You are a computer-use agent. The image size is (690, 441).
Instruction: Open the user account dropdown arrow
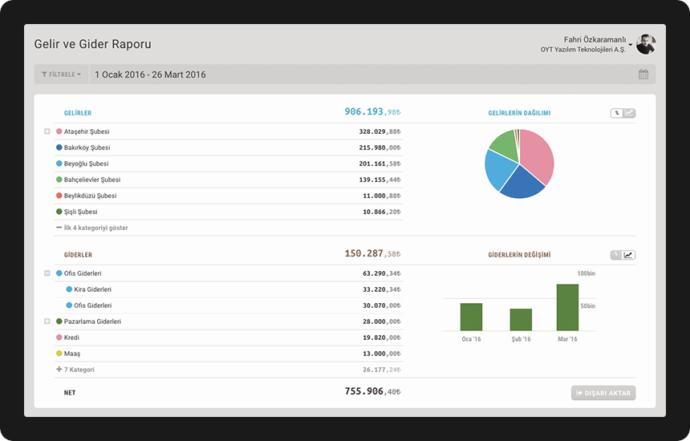[x=631, y=44]
